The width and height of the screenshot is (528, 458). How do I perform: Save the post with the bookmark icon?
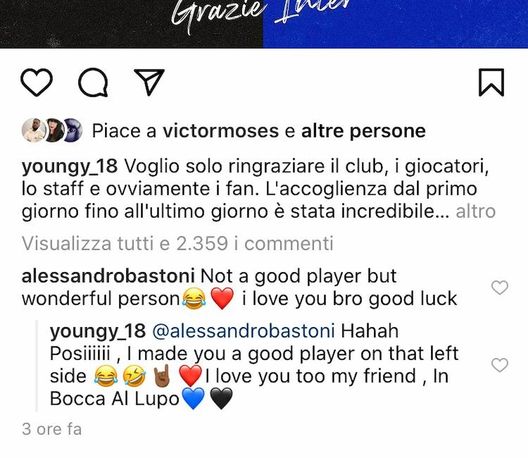click(x=491, y=83)
